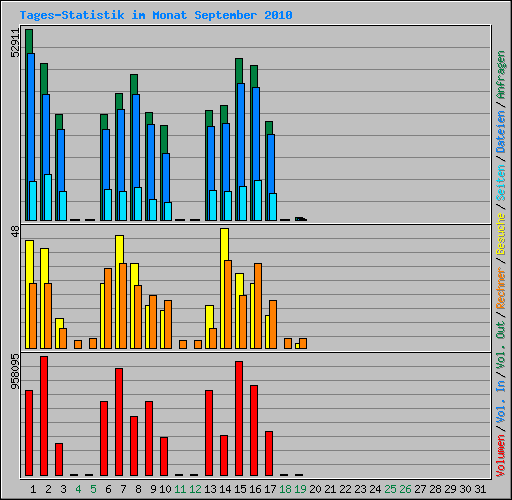Click green weekend day label 18
The width and height of the screenshot is (512, 500).
(285, 489)
